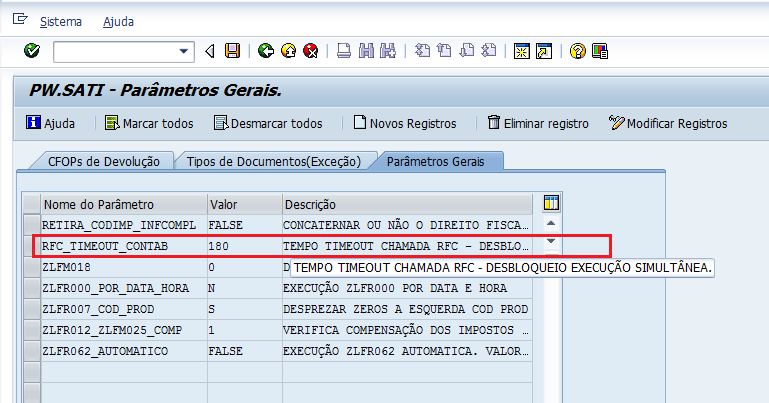Open the Sistema menu
The image size is (769, 403).
coord(61,22)
